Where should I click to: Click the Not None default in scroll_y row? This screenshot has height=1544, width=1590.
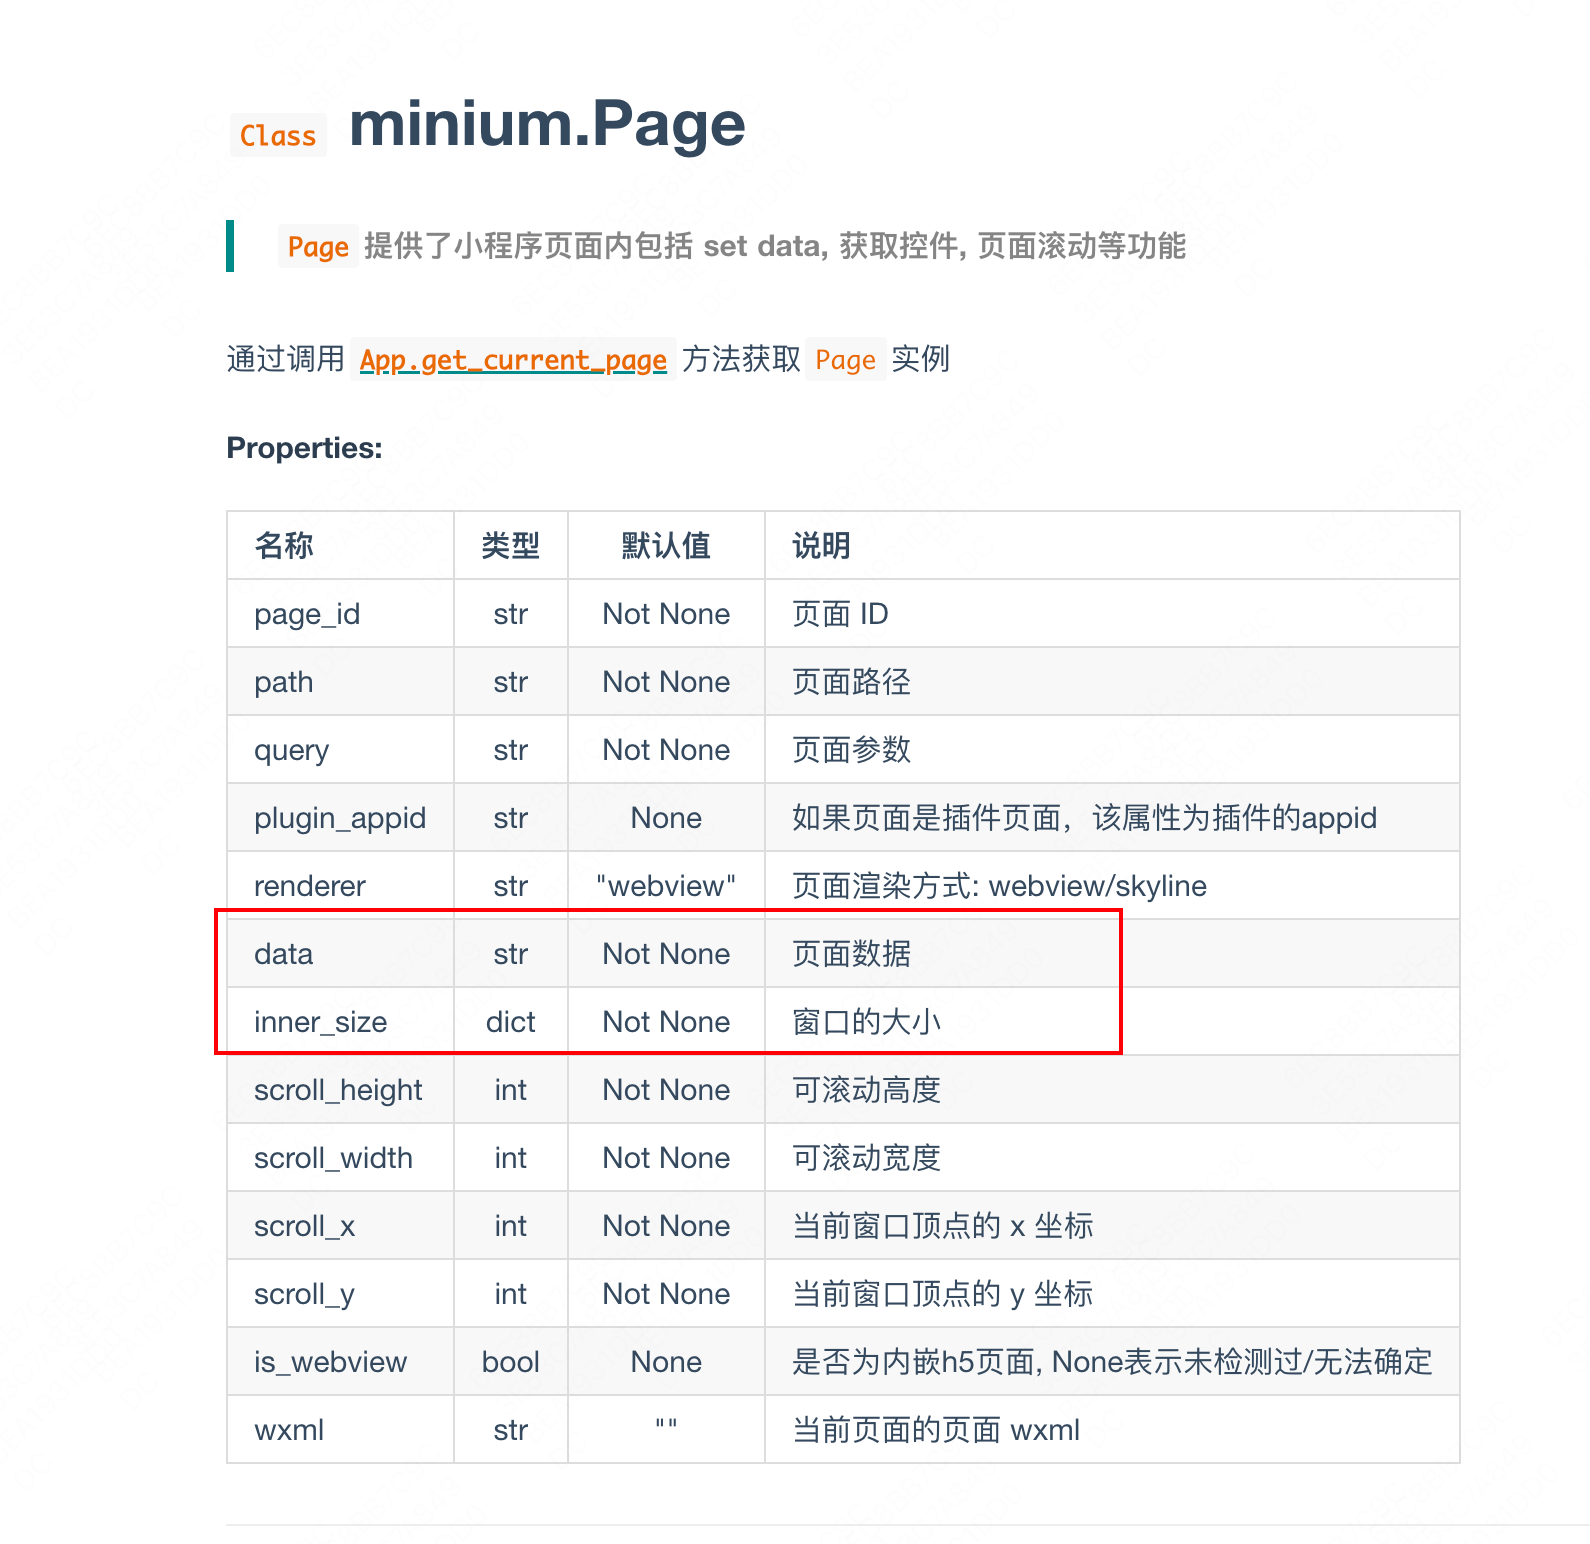point(666,1294)
